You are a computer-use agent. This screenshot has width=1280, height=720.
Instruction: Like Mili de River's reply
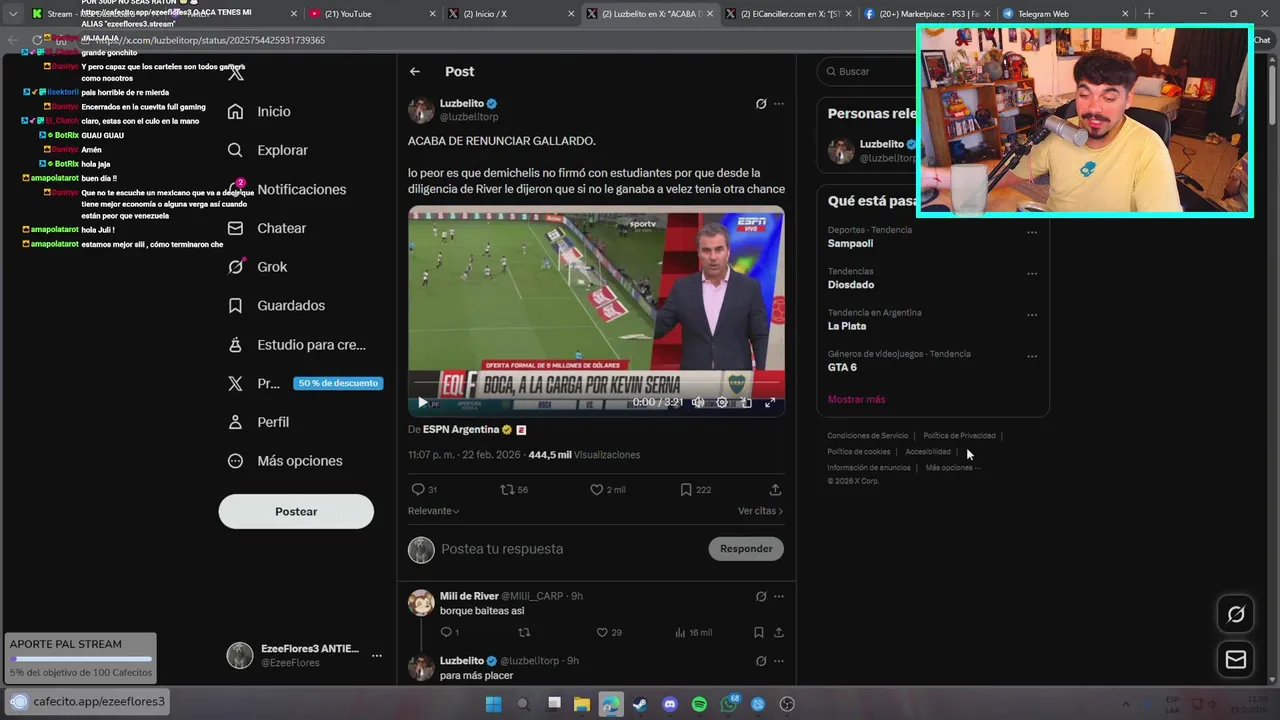(609, 633)
